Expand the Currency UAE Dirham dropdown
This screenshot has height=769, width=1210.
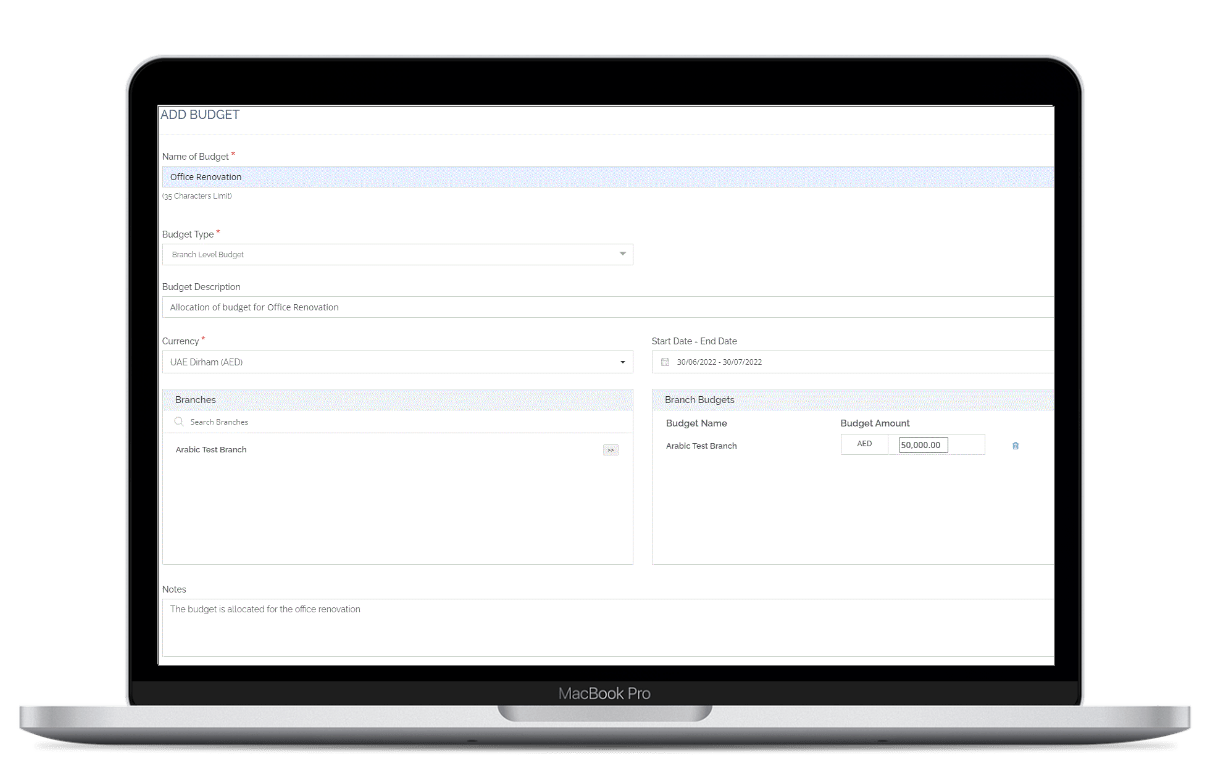(x=397, y=362)
